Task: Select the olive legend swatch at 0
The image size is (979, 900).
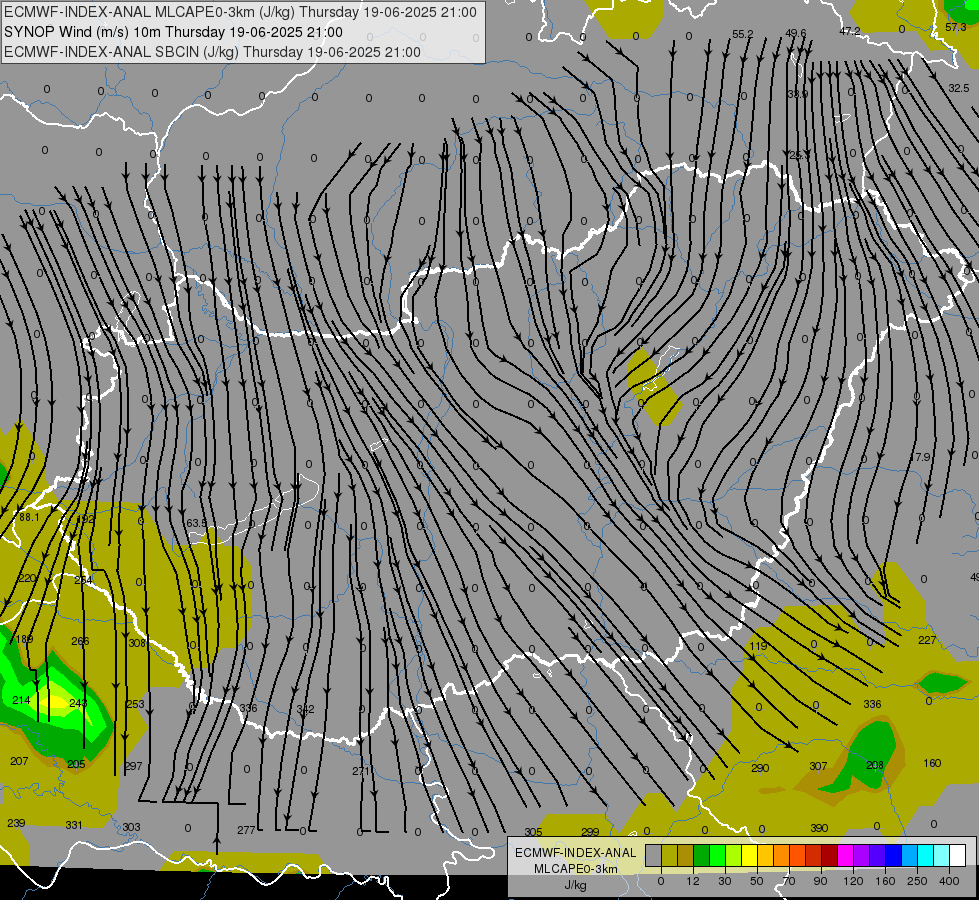Action: 670,855
